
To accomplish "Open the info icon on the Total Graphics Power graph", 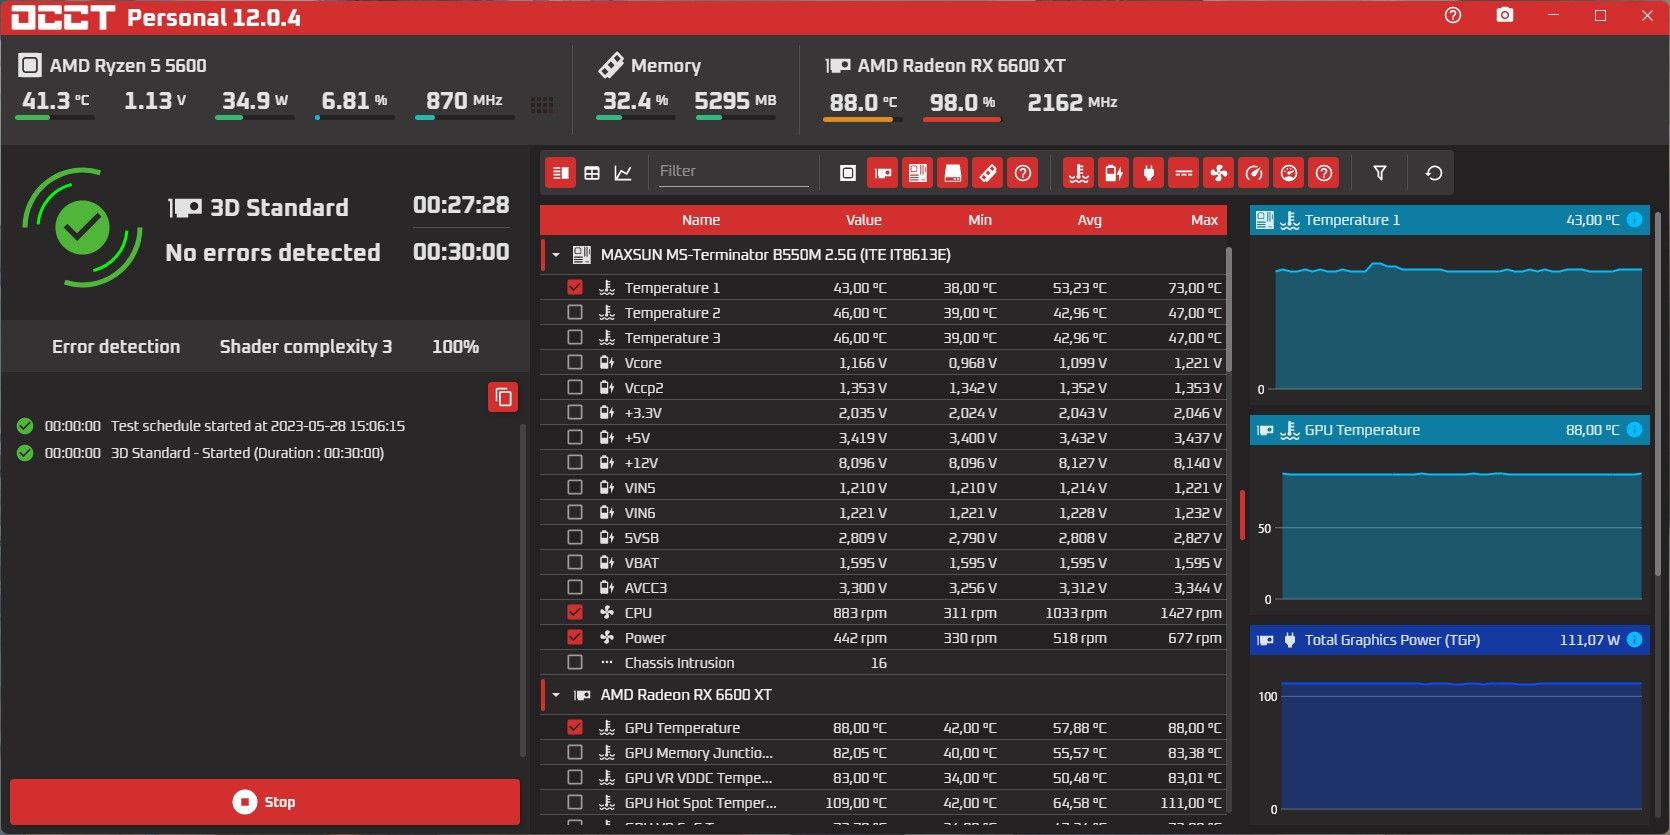I will point(1634,640).
